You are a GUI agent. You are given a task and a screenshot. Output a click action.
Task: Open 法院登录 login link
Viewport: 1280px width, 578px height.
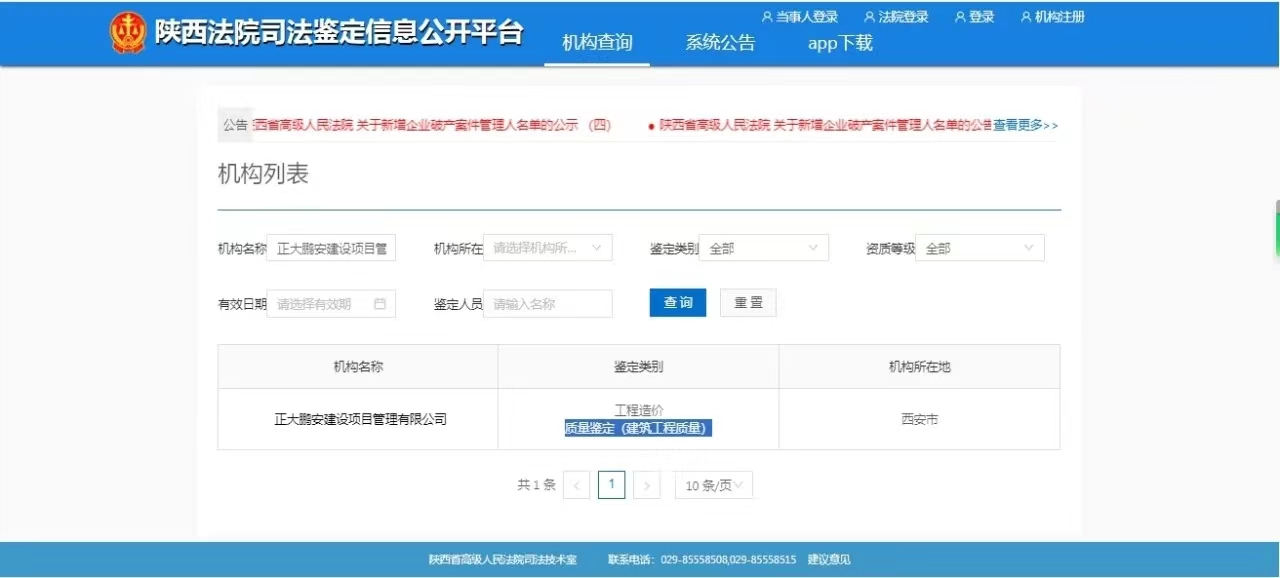pyautogui.click(x=897, y=17)
